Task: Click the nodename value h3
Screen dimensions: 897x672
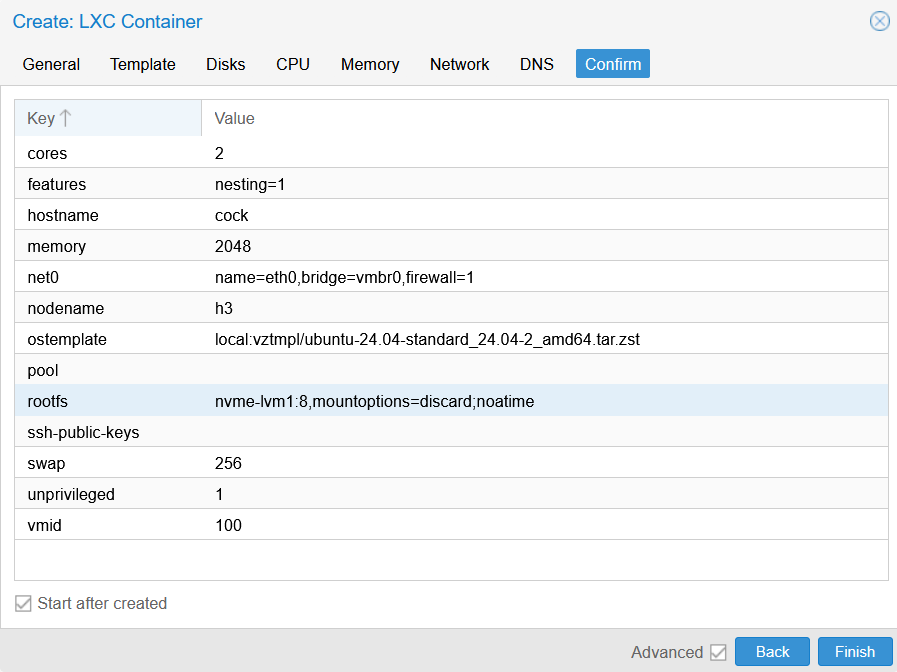Action: point(224,308)
